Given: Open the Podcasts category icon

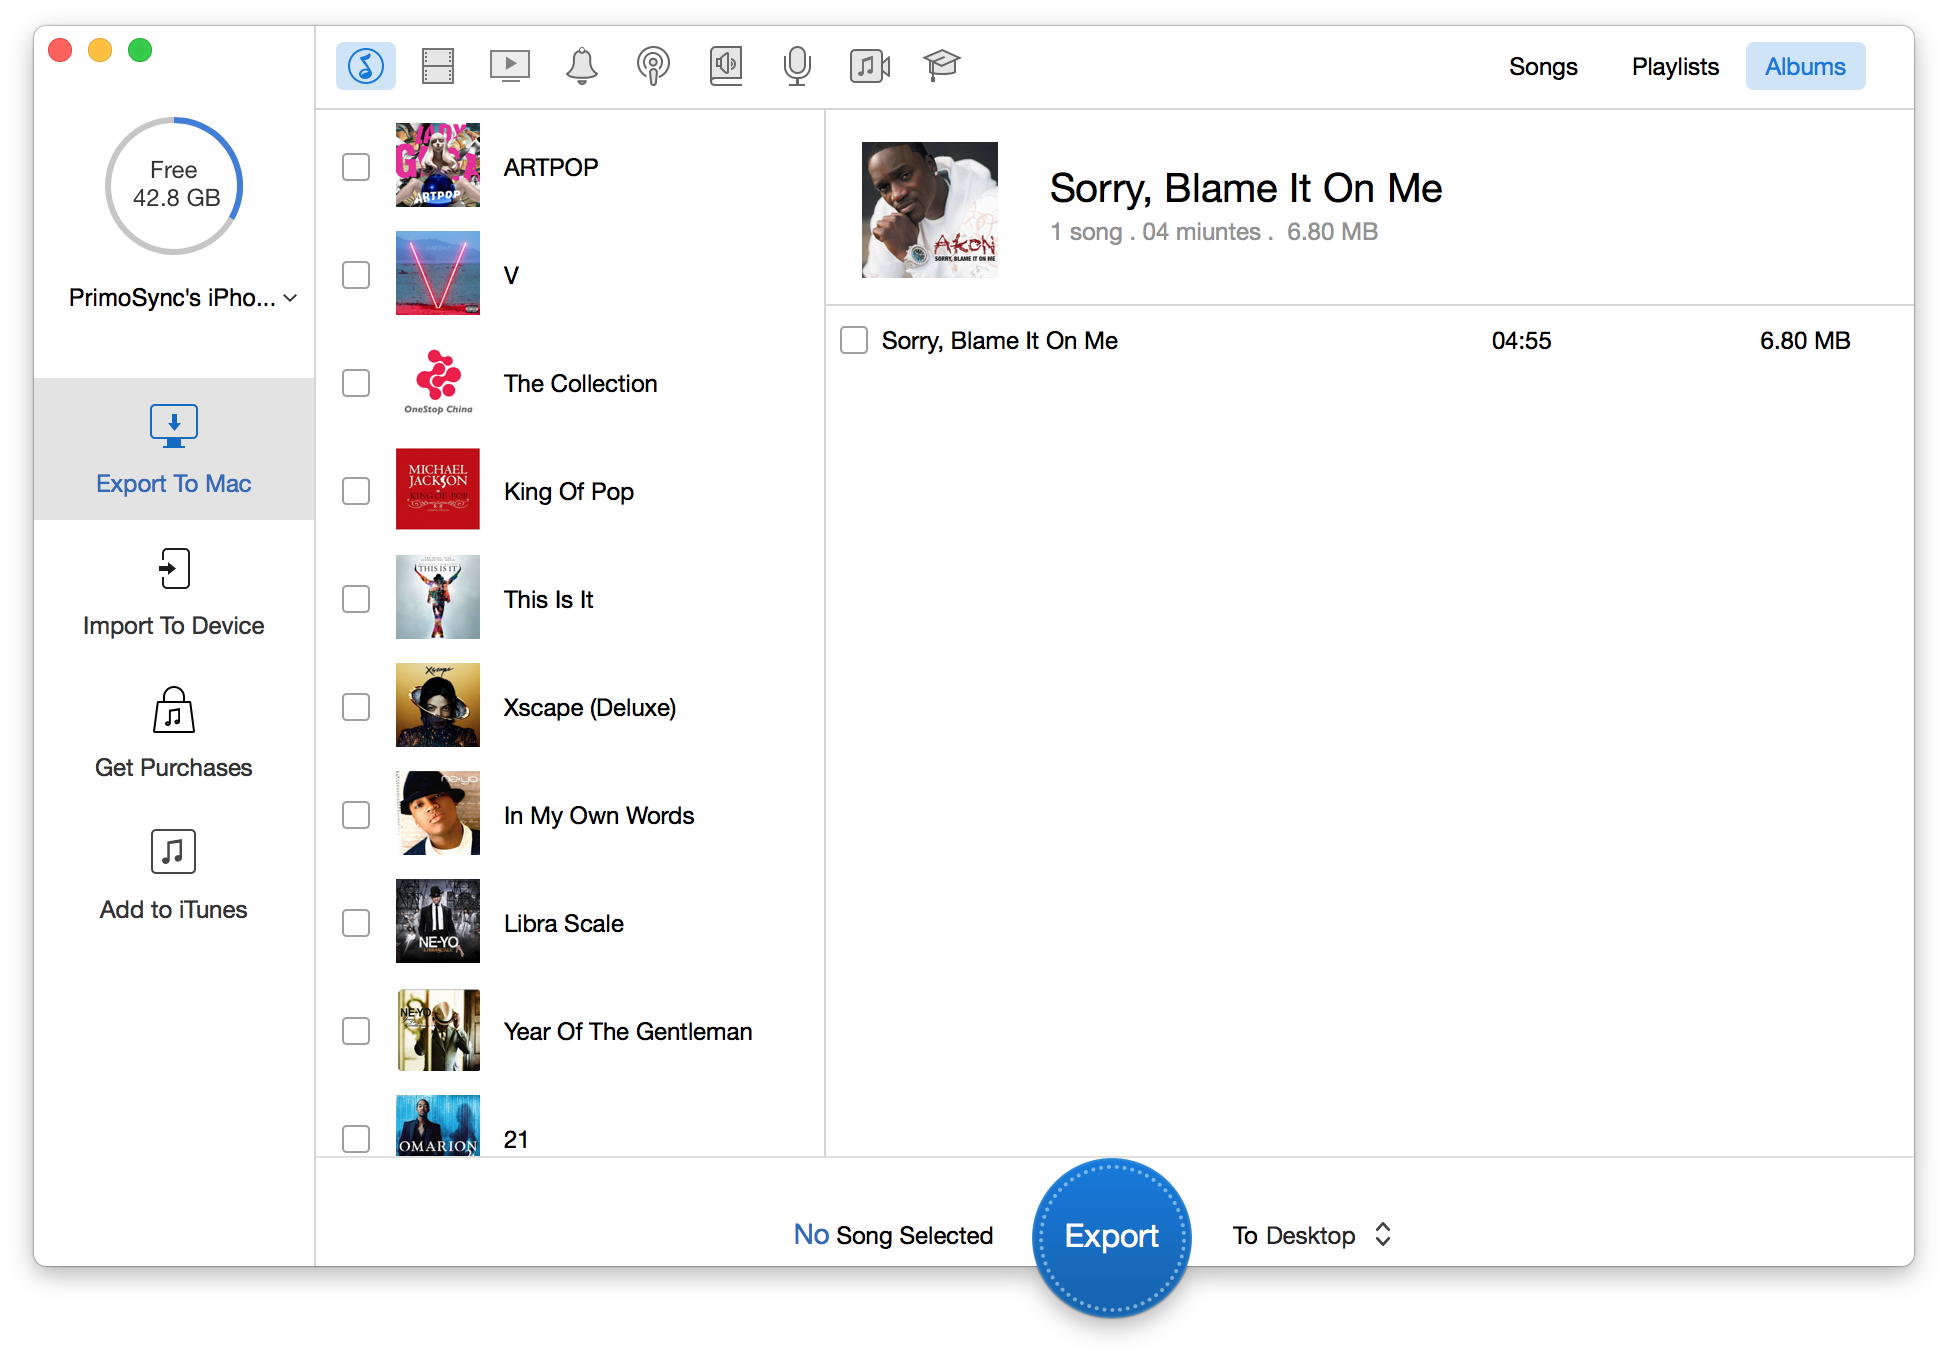Looking at the screenshot, I should 653,66.
